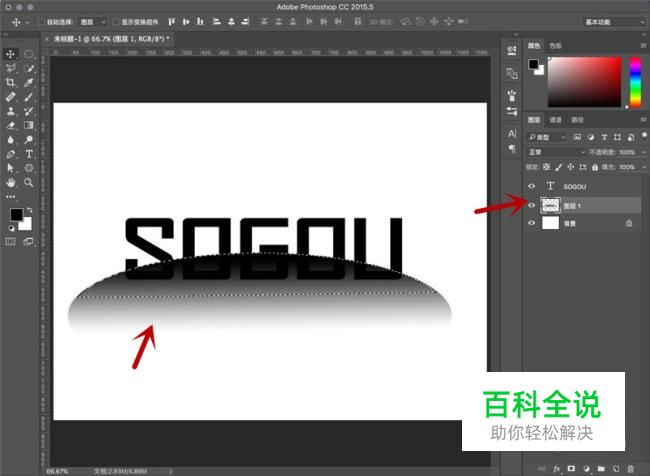Select the Blur tool

click(10, 140)
